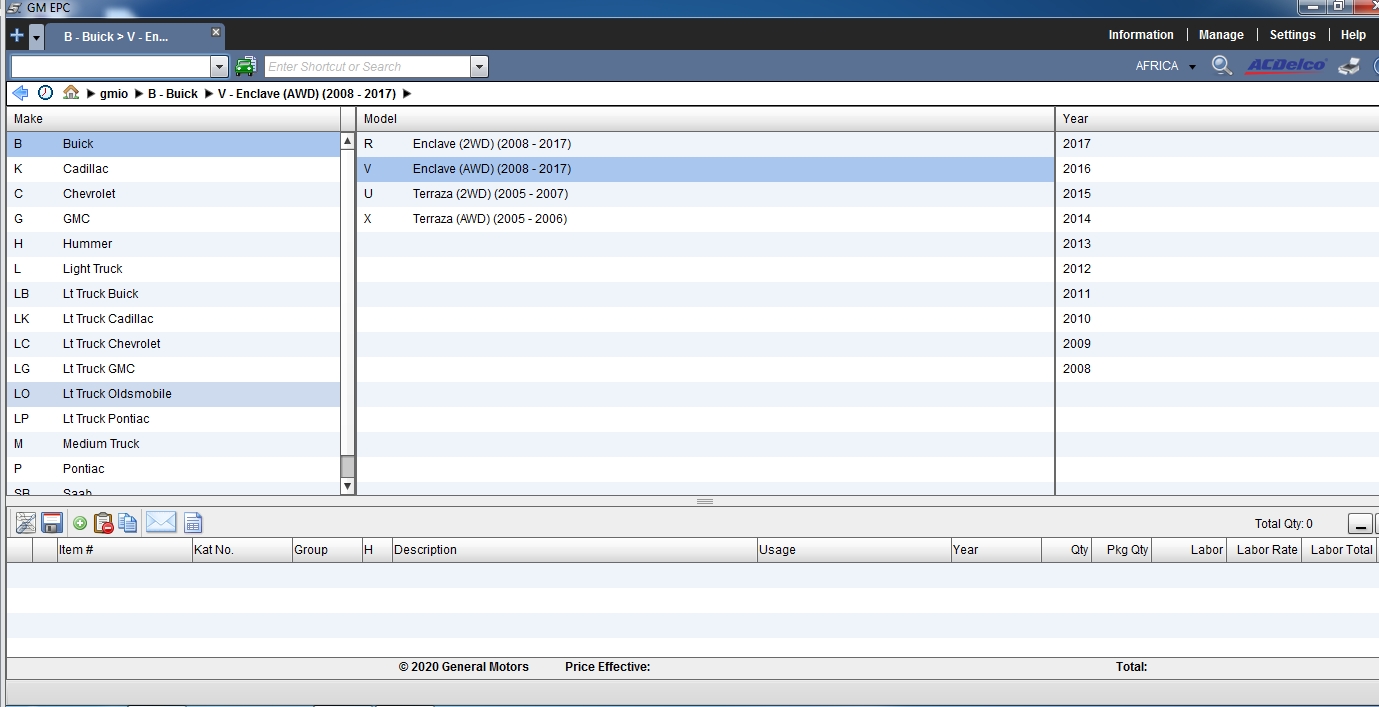Expand the arrow after Enclave breadcrumb
Viewport: 1379px width, 707px height.
pos(407,94)
